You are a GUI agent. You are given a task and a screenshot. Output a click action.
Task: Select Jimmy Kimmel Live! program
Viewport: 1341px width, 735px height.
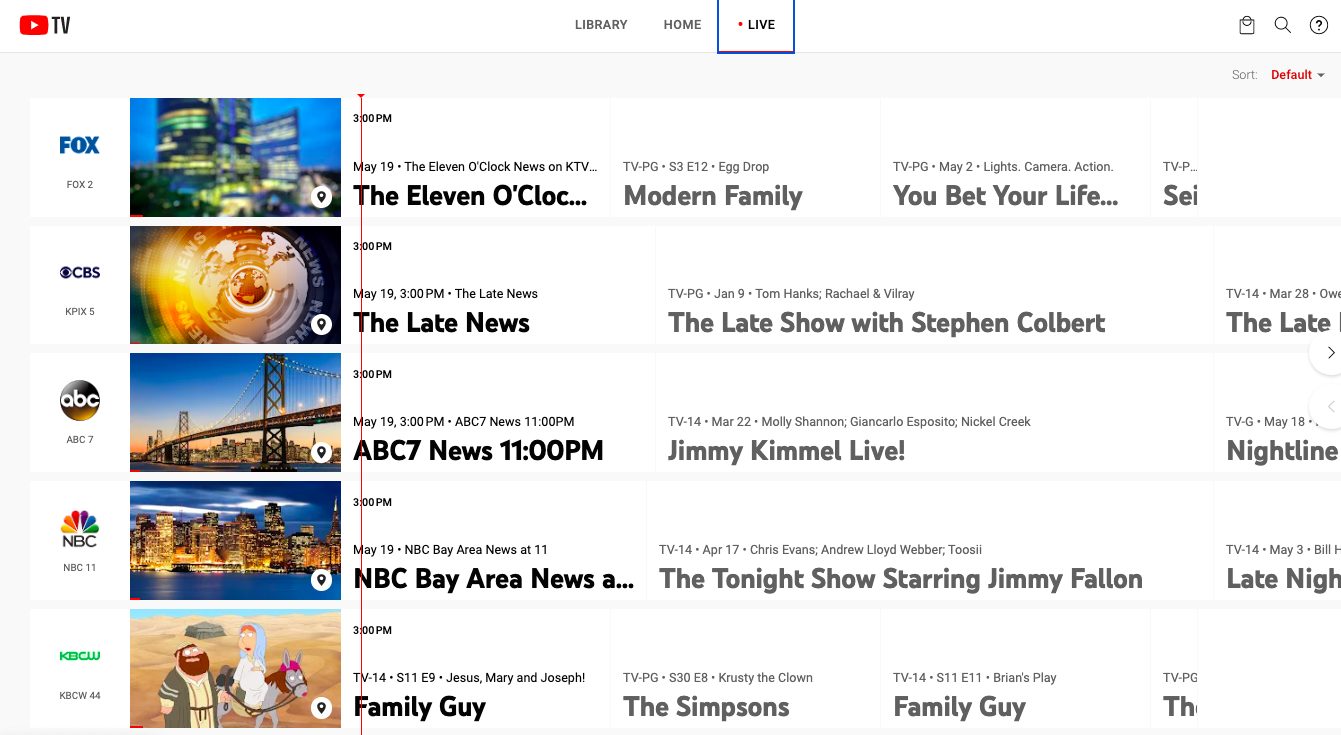(786, 451)
